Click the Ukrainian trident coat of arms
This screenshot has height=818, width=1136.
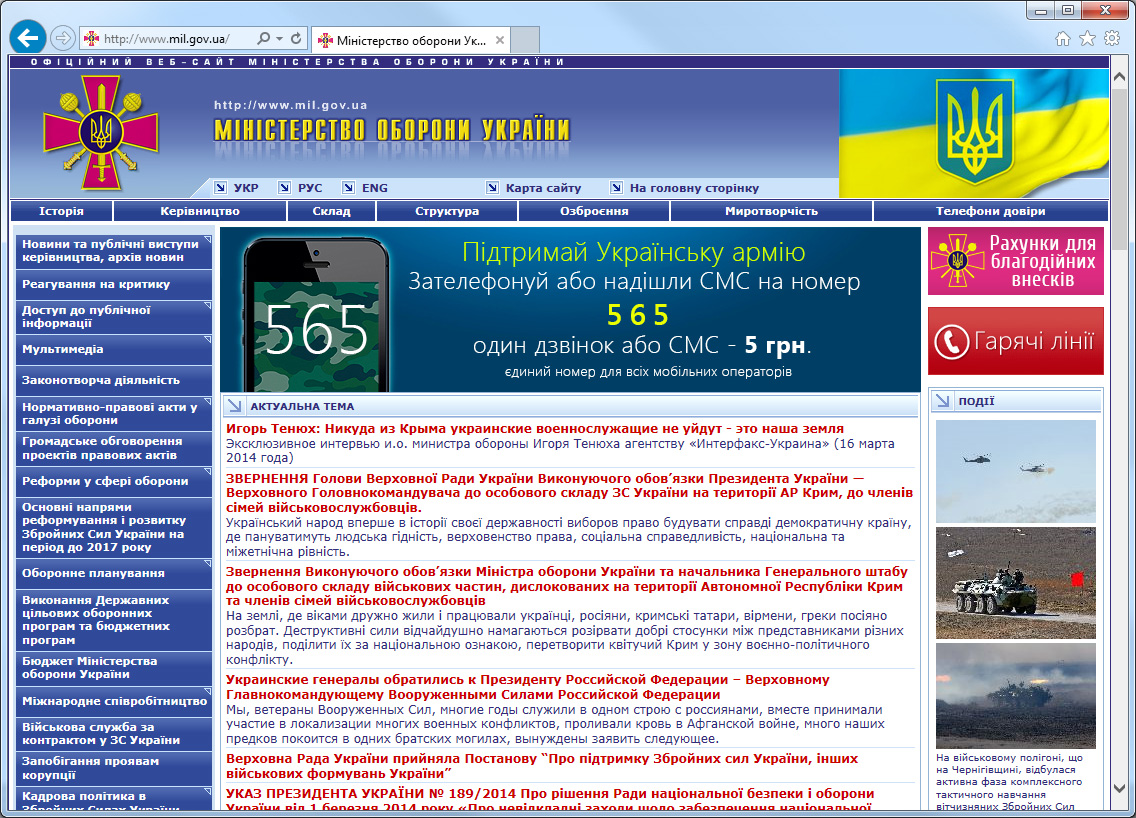click(x=974, y=130)
